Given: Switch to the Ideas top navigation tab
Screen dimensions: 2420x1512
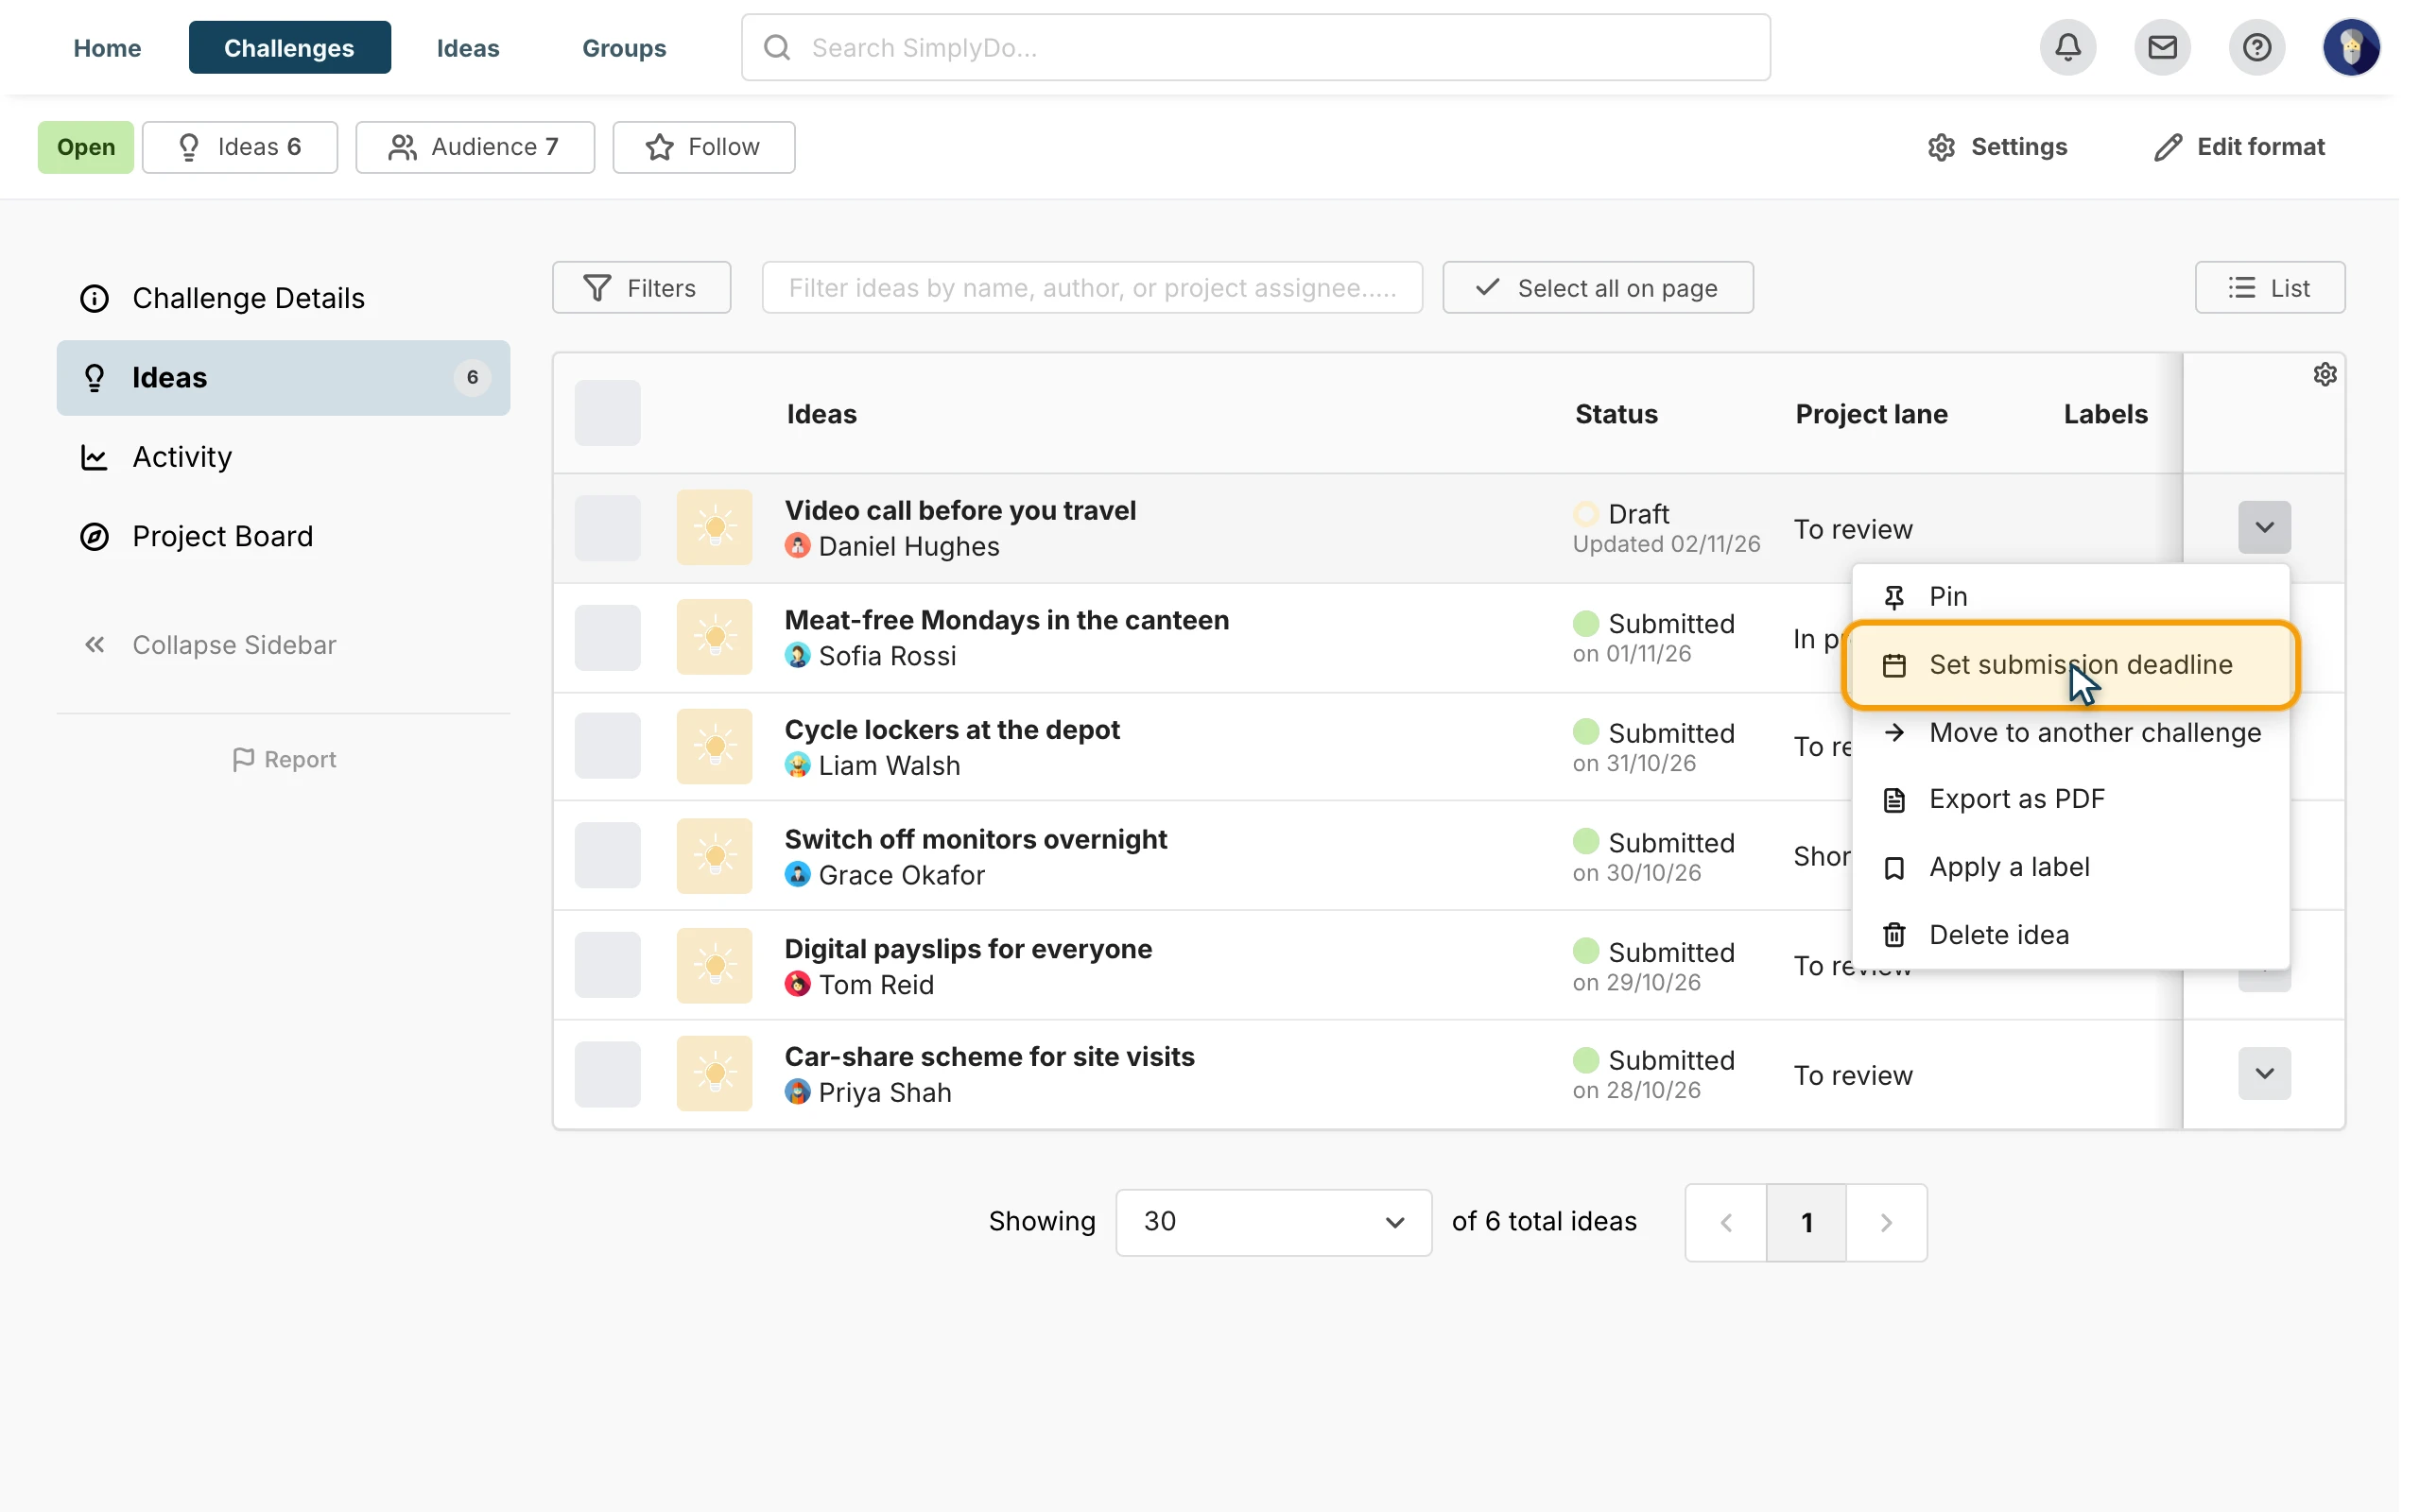Looking at the screenshot, I should tap(468, 47).
